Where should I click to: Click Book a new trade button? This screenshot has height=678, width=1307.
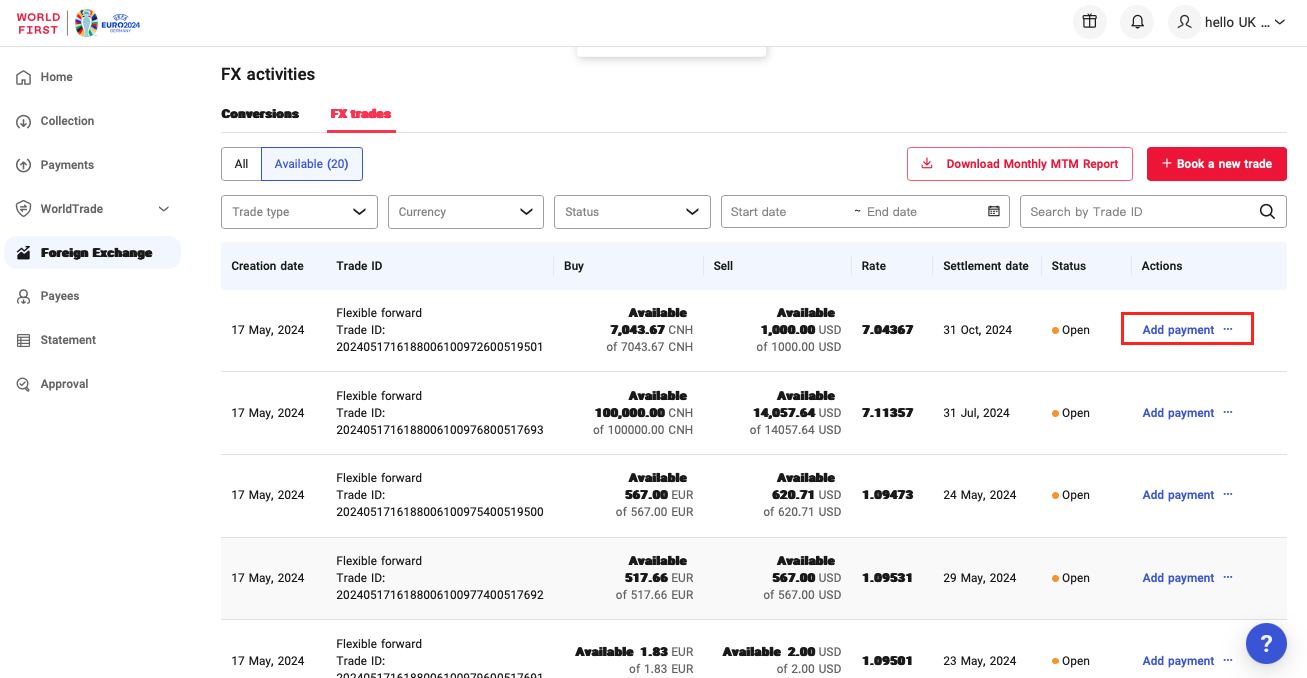click(x=1216, y=163)
